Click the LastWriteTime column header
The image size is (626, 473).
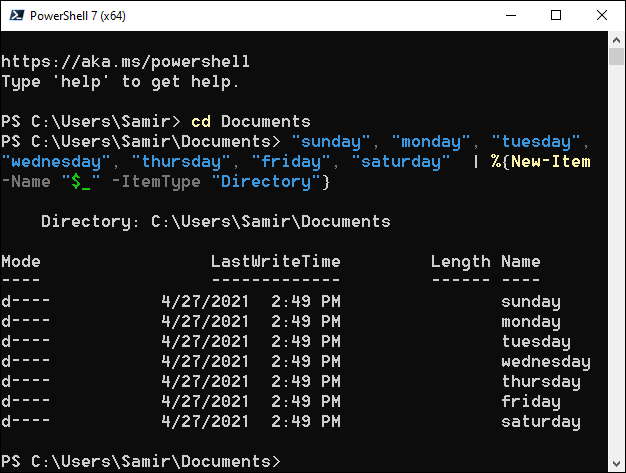(275, 262)
